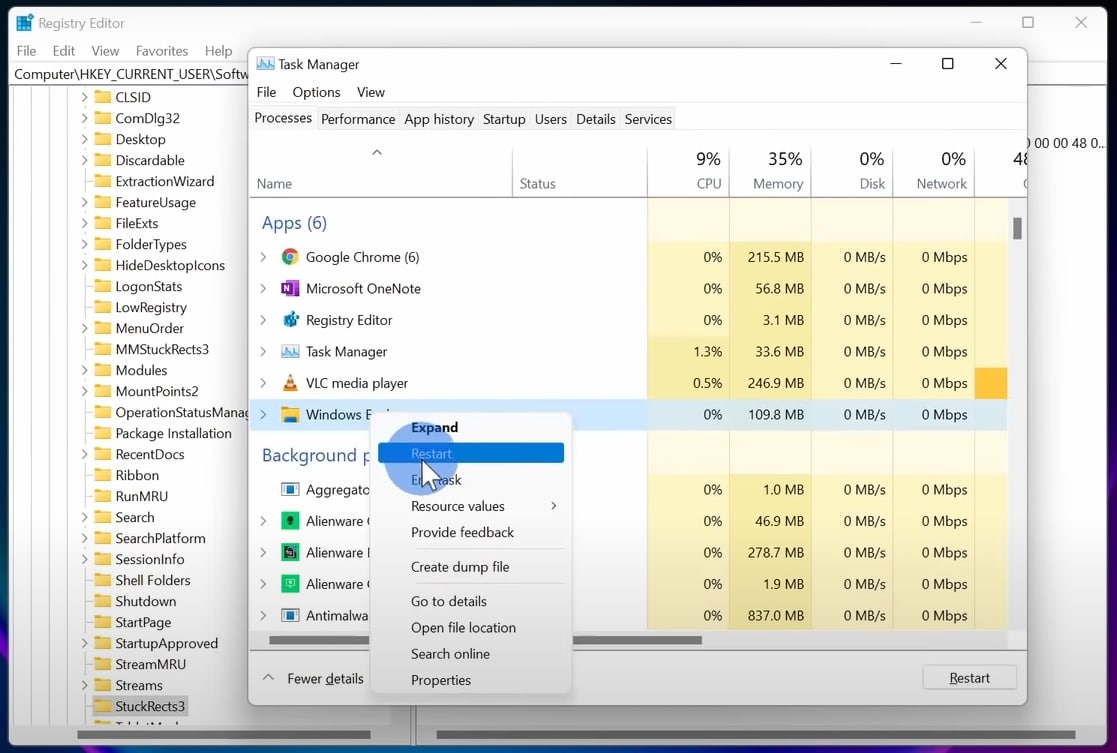Click the Windows Explorer folder icon in process list
Viewport: 1117px width, 753px height.
[290, 415]
